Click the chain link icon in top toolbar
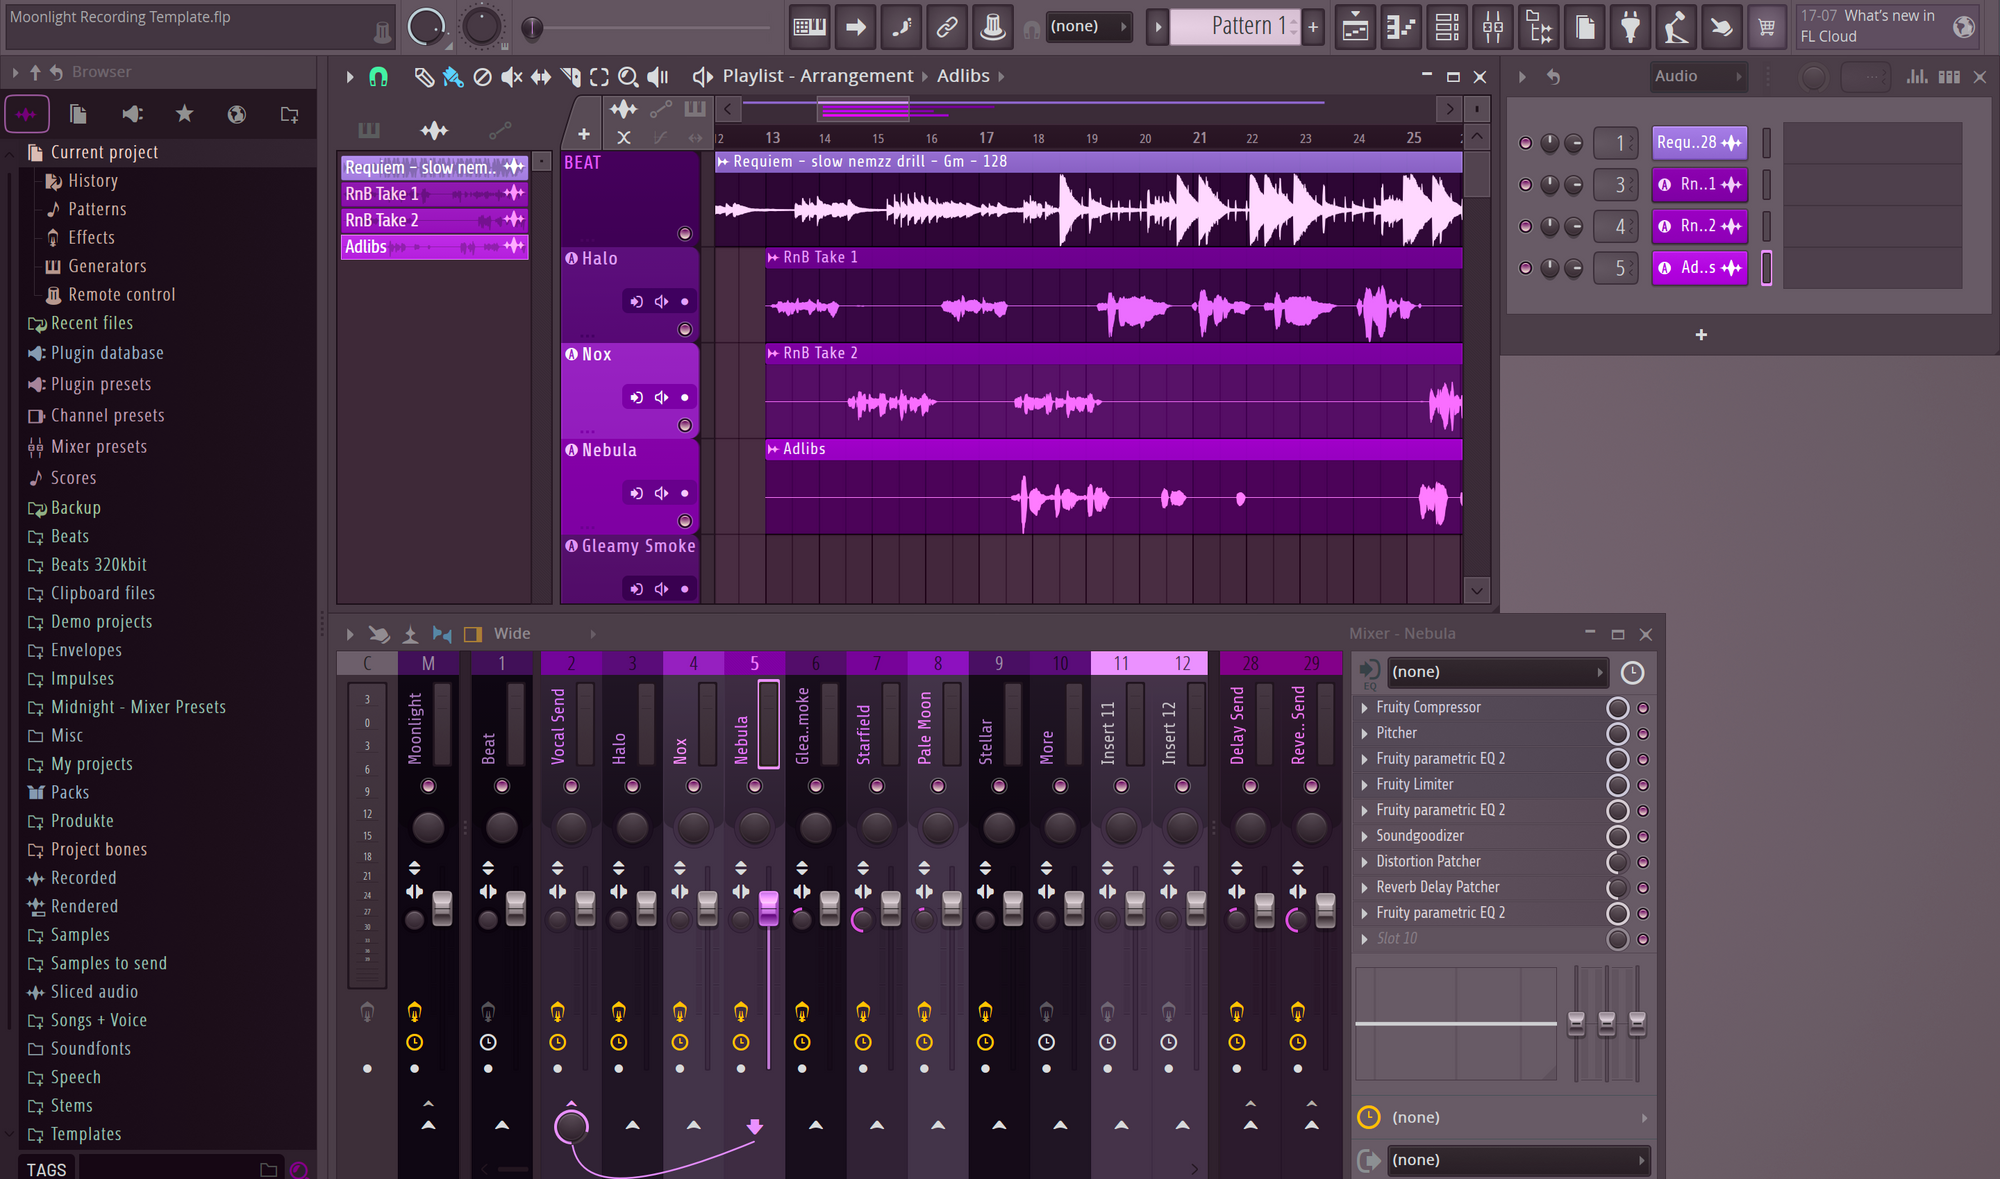The width and height of the screenshot is (2000, 1179). point(946,27)
